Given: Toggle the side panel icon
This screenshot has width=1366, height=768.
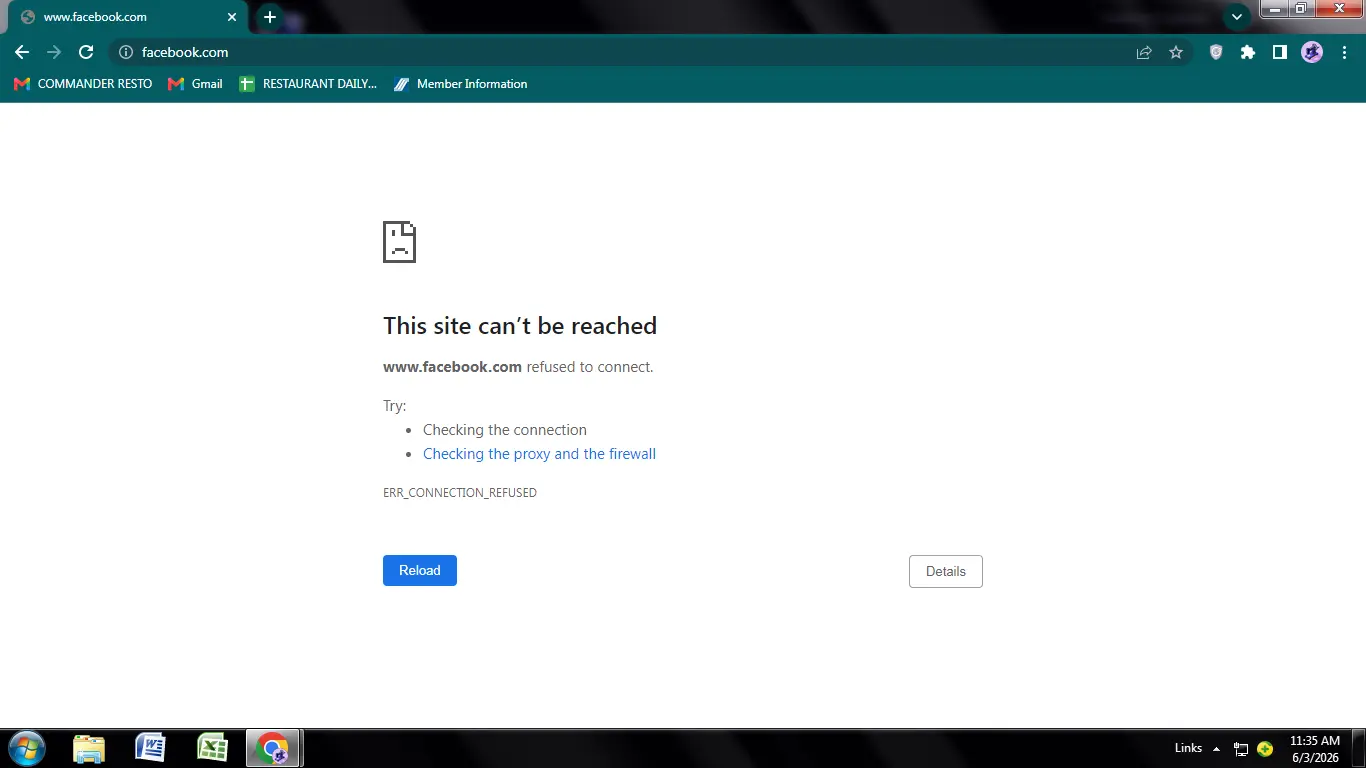Looking at the screenshot, I should [x=1280, y=52].
